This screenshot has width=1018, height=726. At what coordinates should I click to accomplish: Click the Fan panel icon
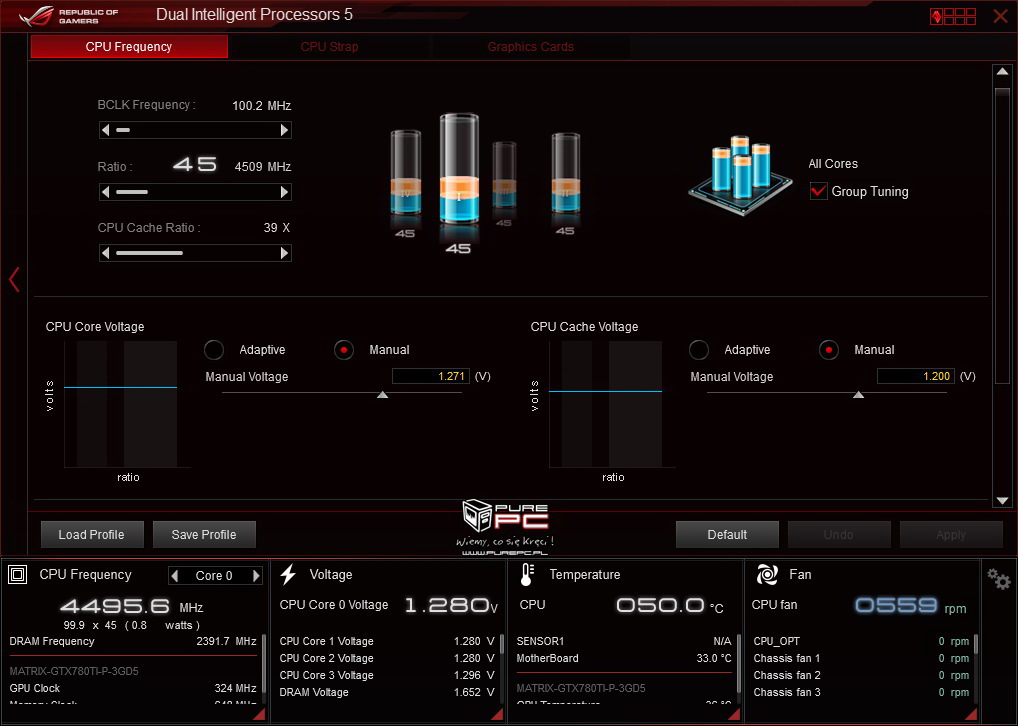[767, 575]
